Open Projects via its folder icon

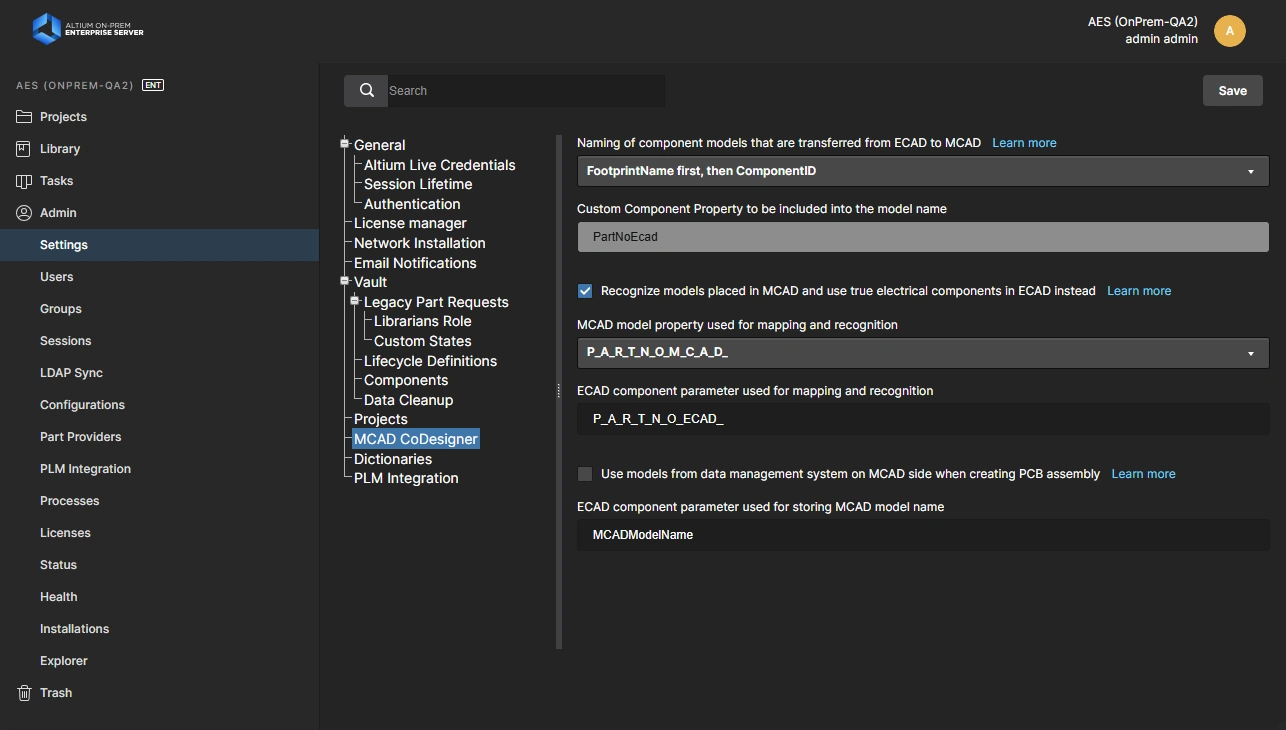click(x=24, y=117)
